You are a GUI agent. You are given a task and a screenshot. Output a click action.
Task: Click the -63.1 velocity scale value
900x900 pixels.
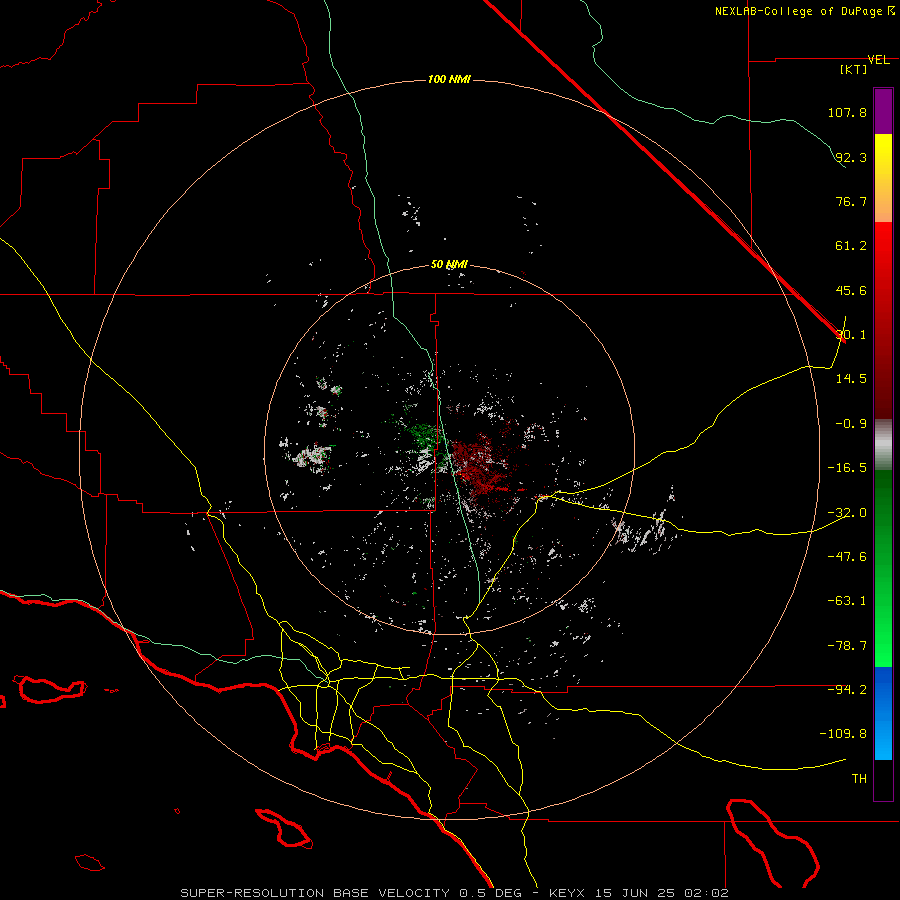click(847, 601)
